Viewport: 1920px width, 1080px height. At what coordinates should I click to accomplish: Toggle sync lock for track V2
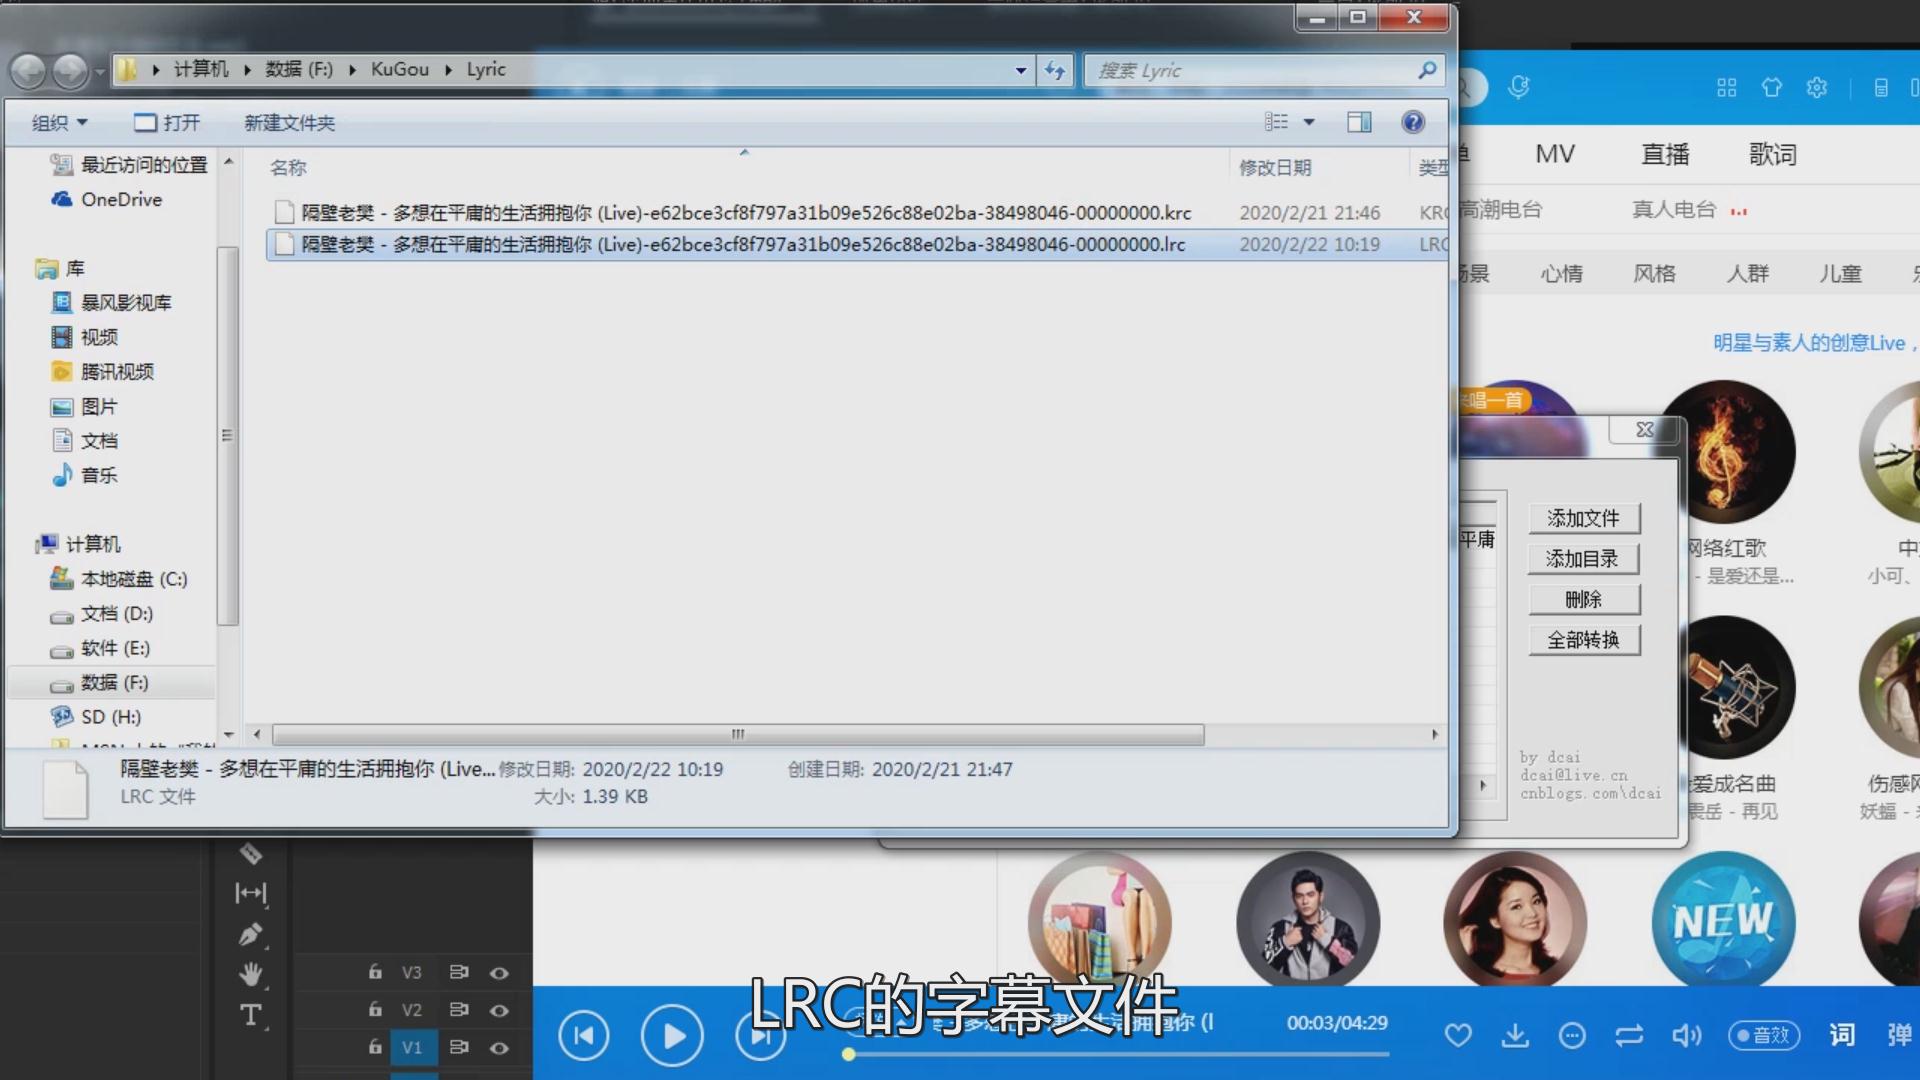(x=459, y=1010)
